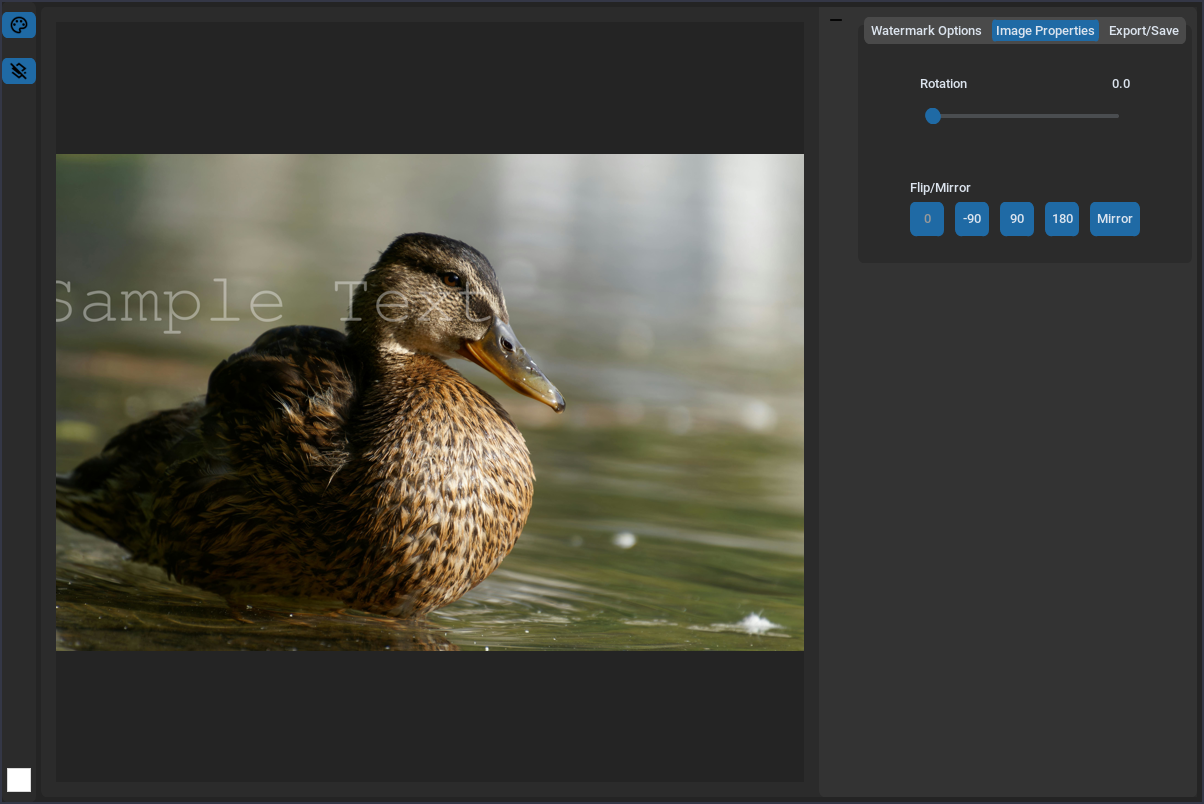Viewport: 1204px width, 804px height.
Task: Click the crossed-out paint roller icon
Action: coord(19,71)
